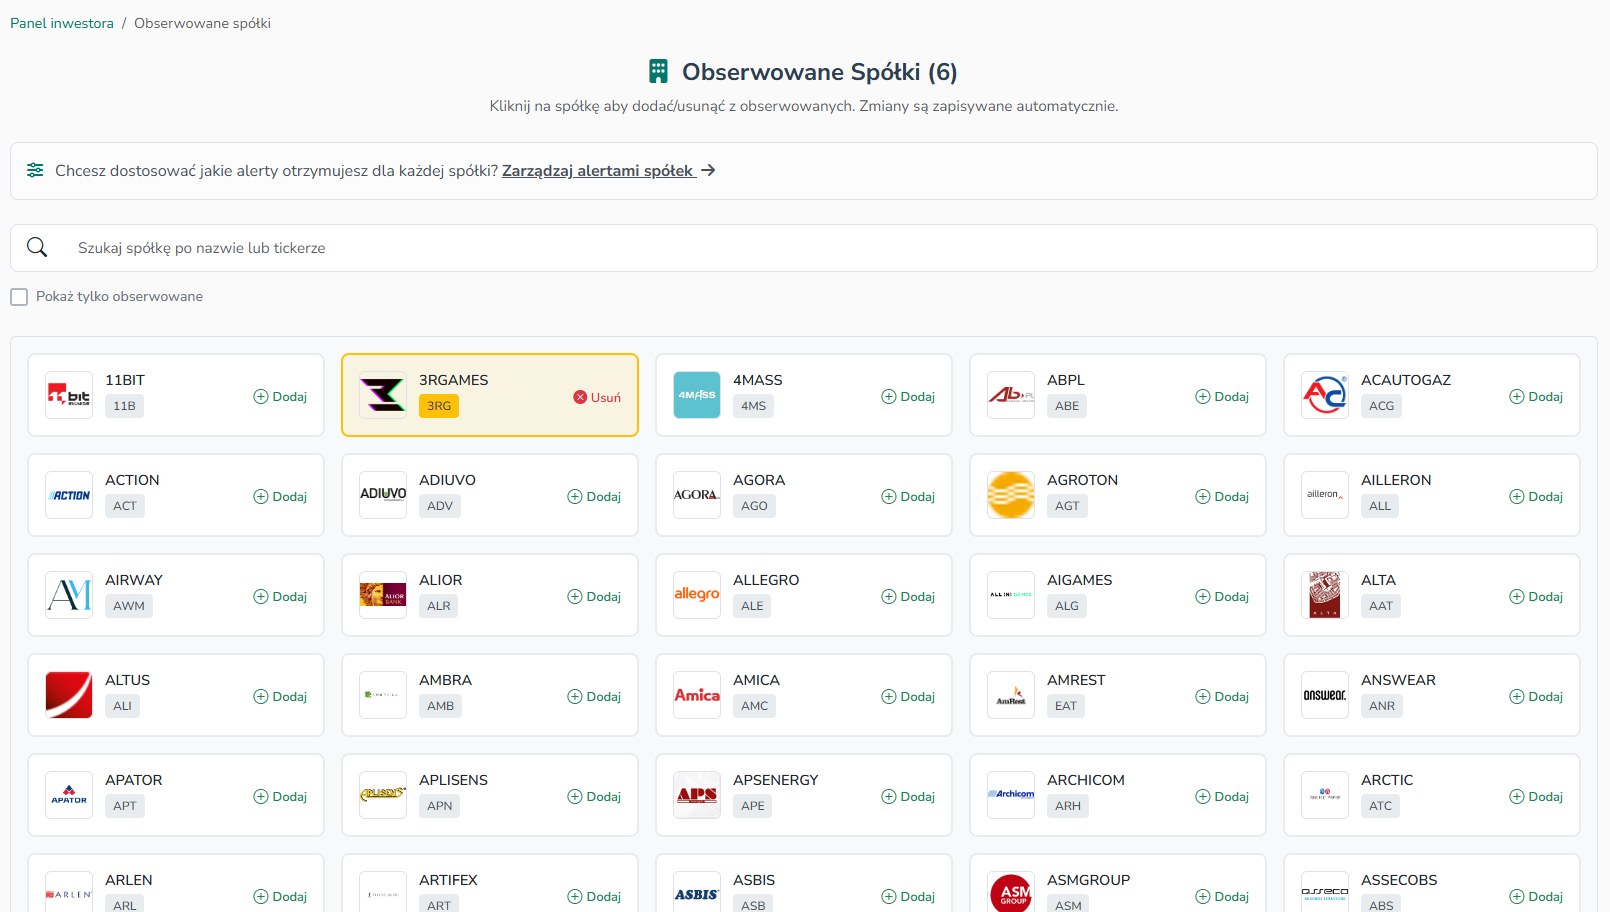The height and width of the screenshot is (912, 1610).
Task: Click the ASMGROUP red circle logo
Action: 1011,893
